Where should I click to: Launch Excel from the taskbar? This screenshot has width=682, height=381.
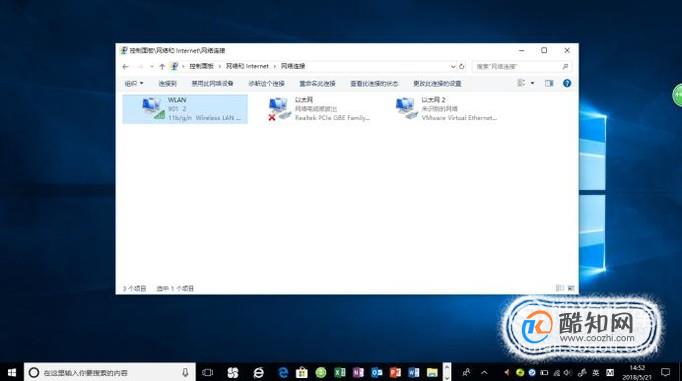pos(340,372)
